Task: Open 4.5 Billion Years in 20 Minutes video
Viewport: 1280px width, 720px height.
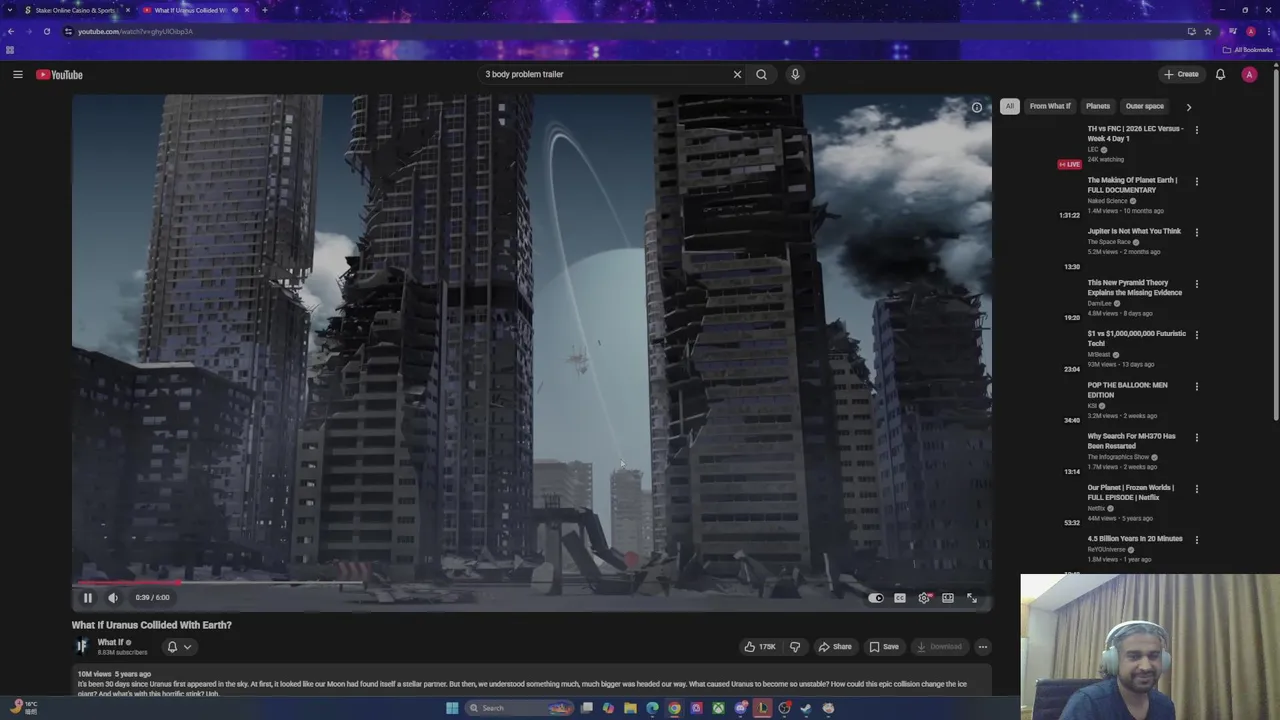Action: click(1135, 539)
